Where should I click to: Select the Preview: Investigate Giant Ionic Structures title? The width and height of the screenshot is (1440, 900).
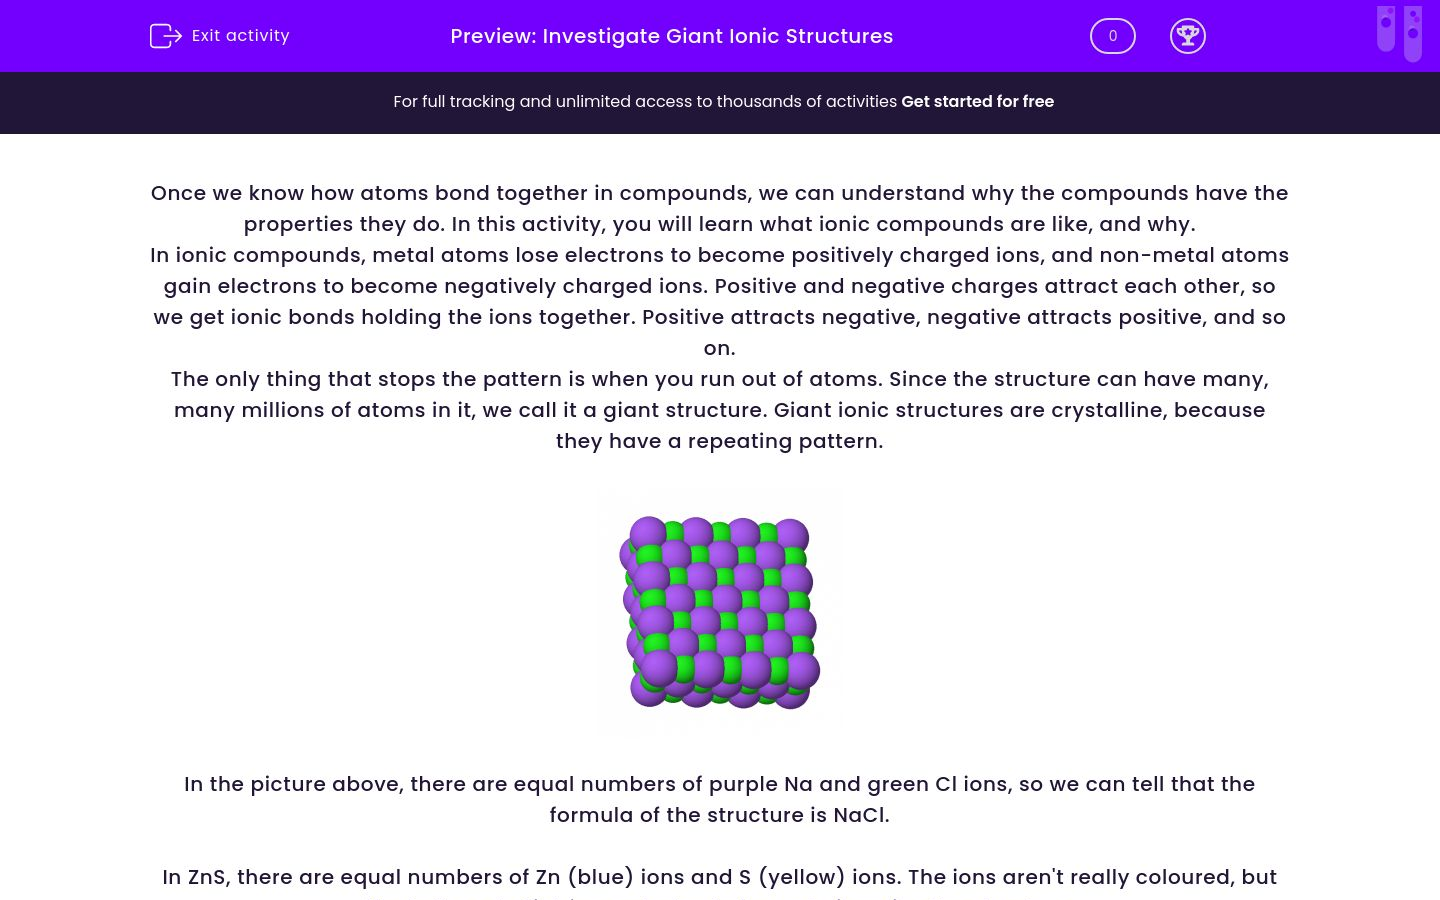point(671,36)
